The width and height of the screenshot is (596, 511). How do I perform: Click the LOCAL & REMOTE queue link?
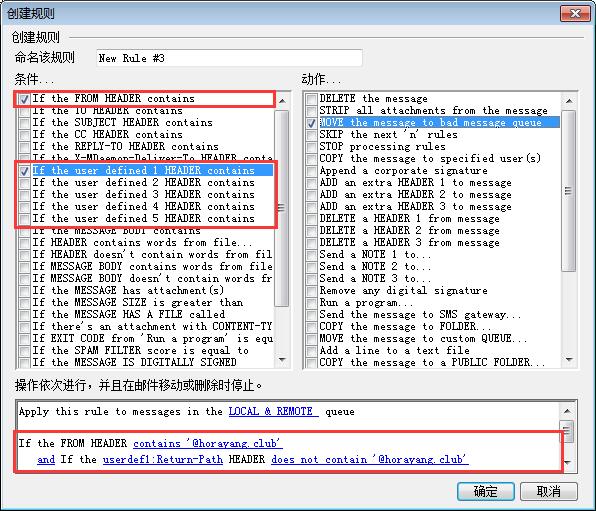click(273, 412)
